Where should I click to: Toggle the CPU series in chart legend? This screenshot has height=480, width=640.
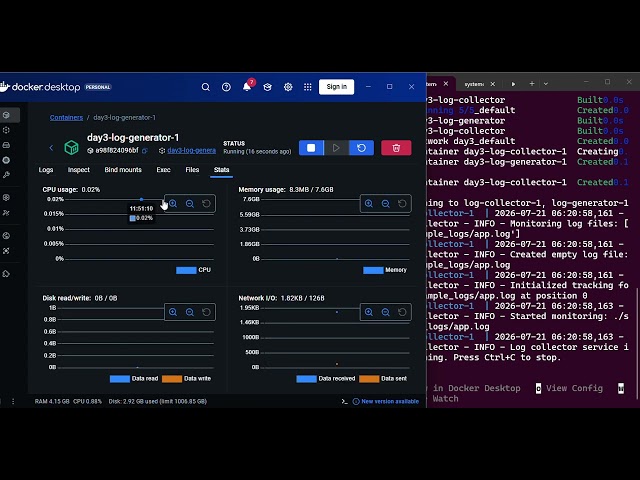pos(193,270)
